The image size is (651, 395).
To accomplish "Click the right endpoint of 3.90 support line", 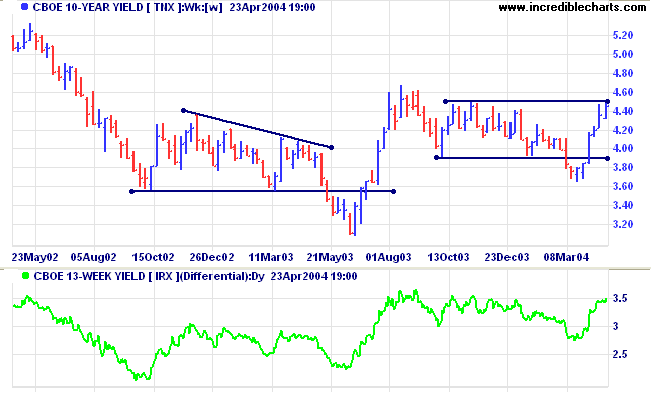I will (x=607, y=158).
